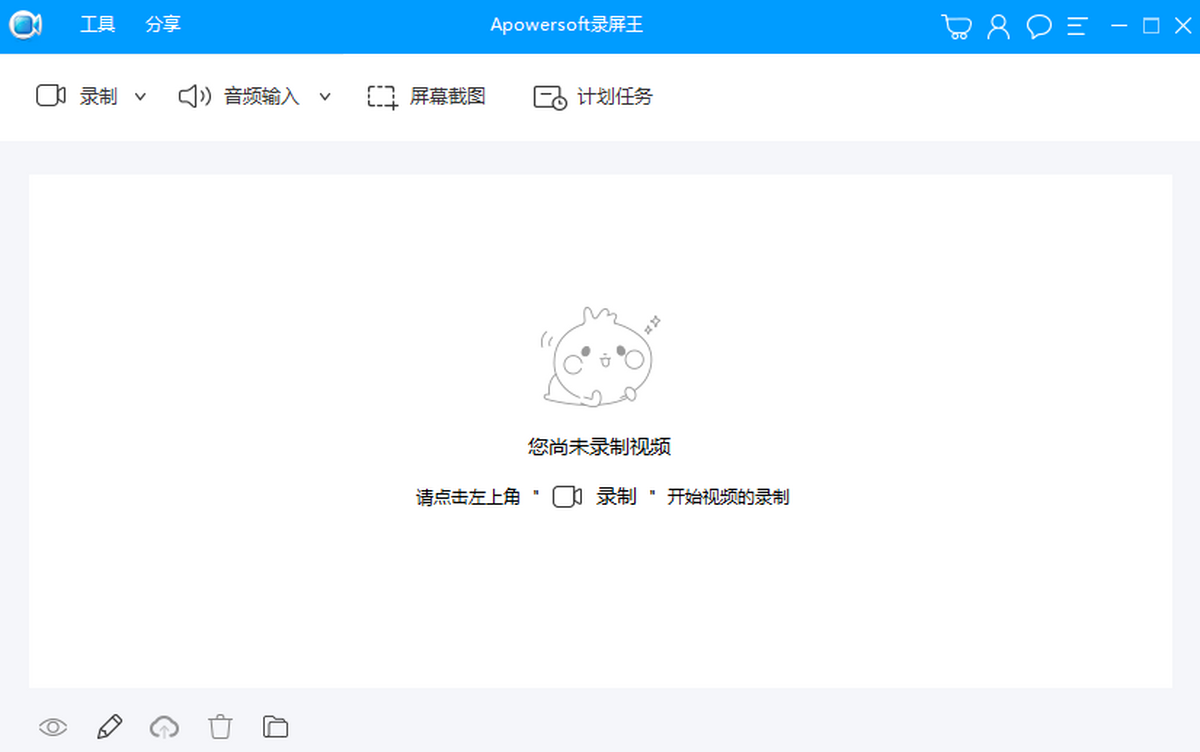Minimize the Apowersoft window
The height and width of the screenshot is (752, 1200).
pyautogui.click(x=1120, y=26)
